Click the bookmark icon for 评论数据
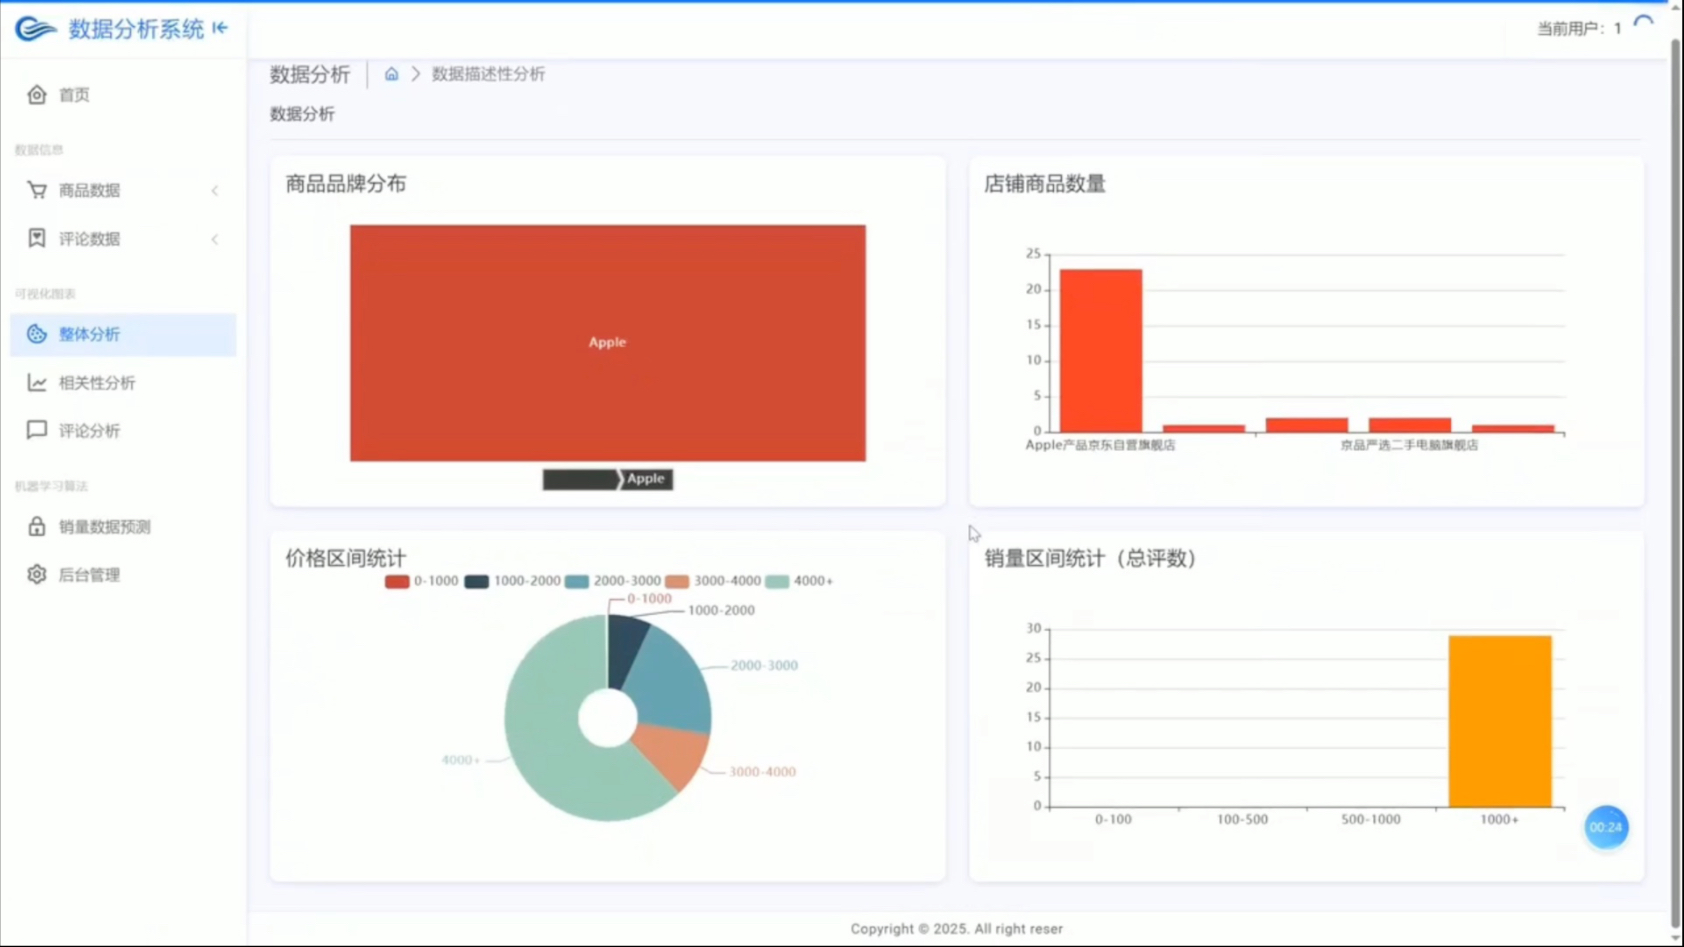 coord(37,238)
